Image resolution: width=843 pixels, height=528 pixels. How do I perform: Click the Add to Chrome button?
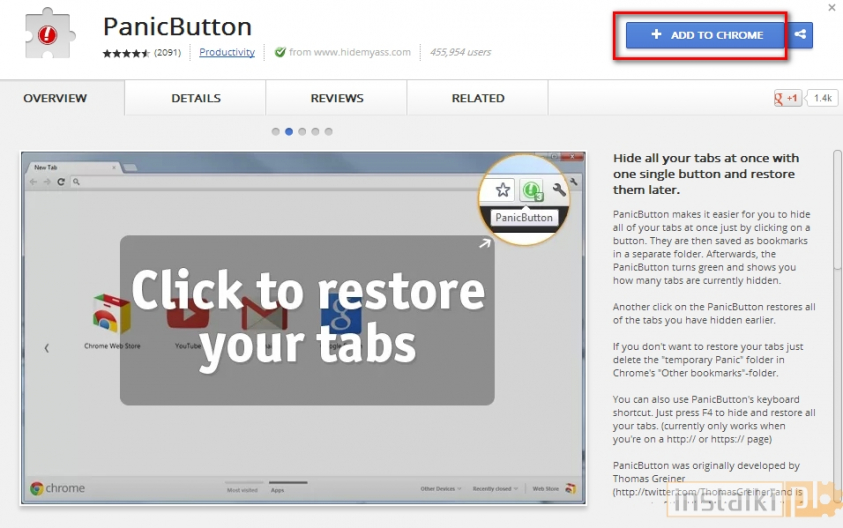[x=707, y=35]
